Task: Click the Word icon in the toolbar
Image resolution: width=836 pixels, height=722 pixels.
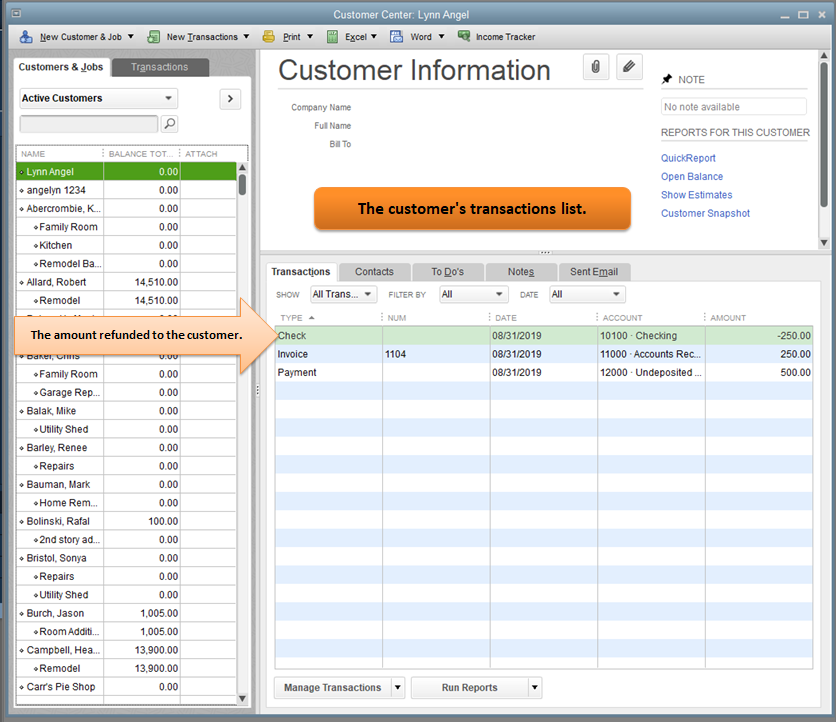Action: pos(397,37)
